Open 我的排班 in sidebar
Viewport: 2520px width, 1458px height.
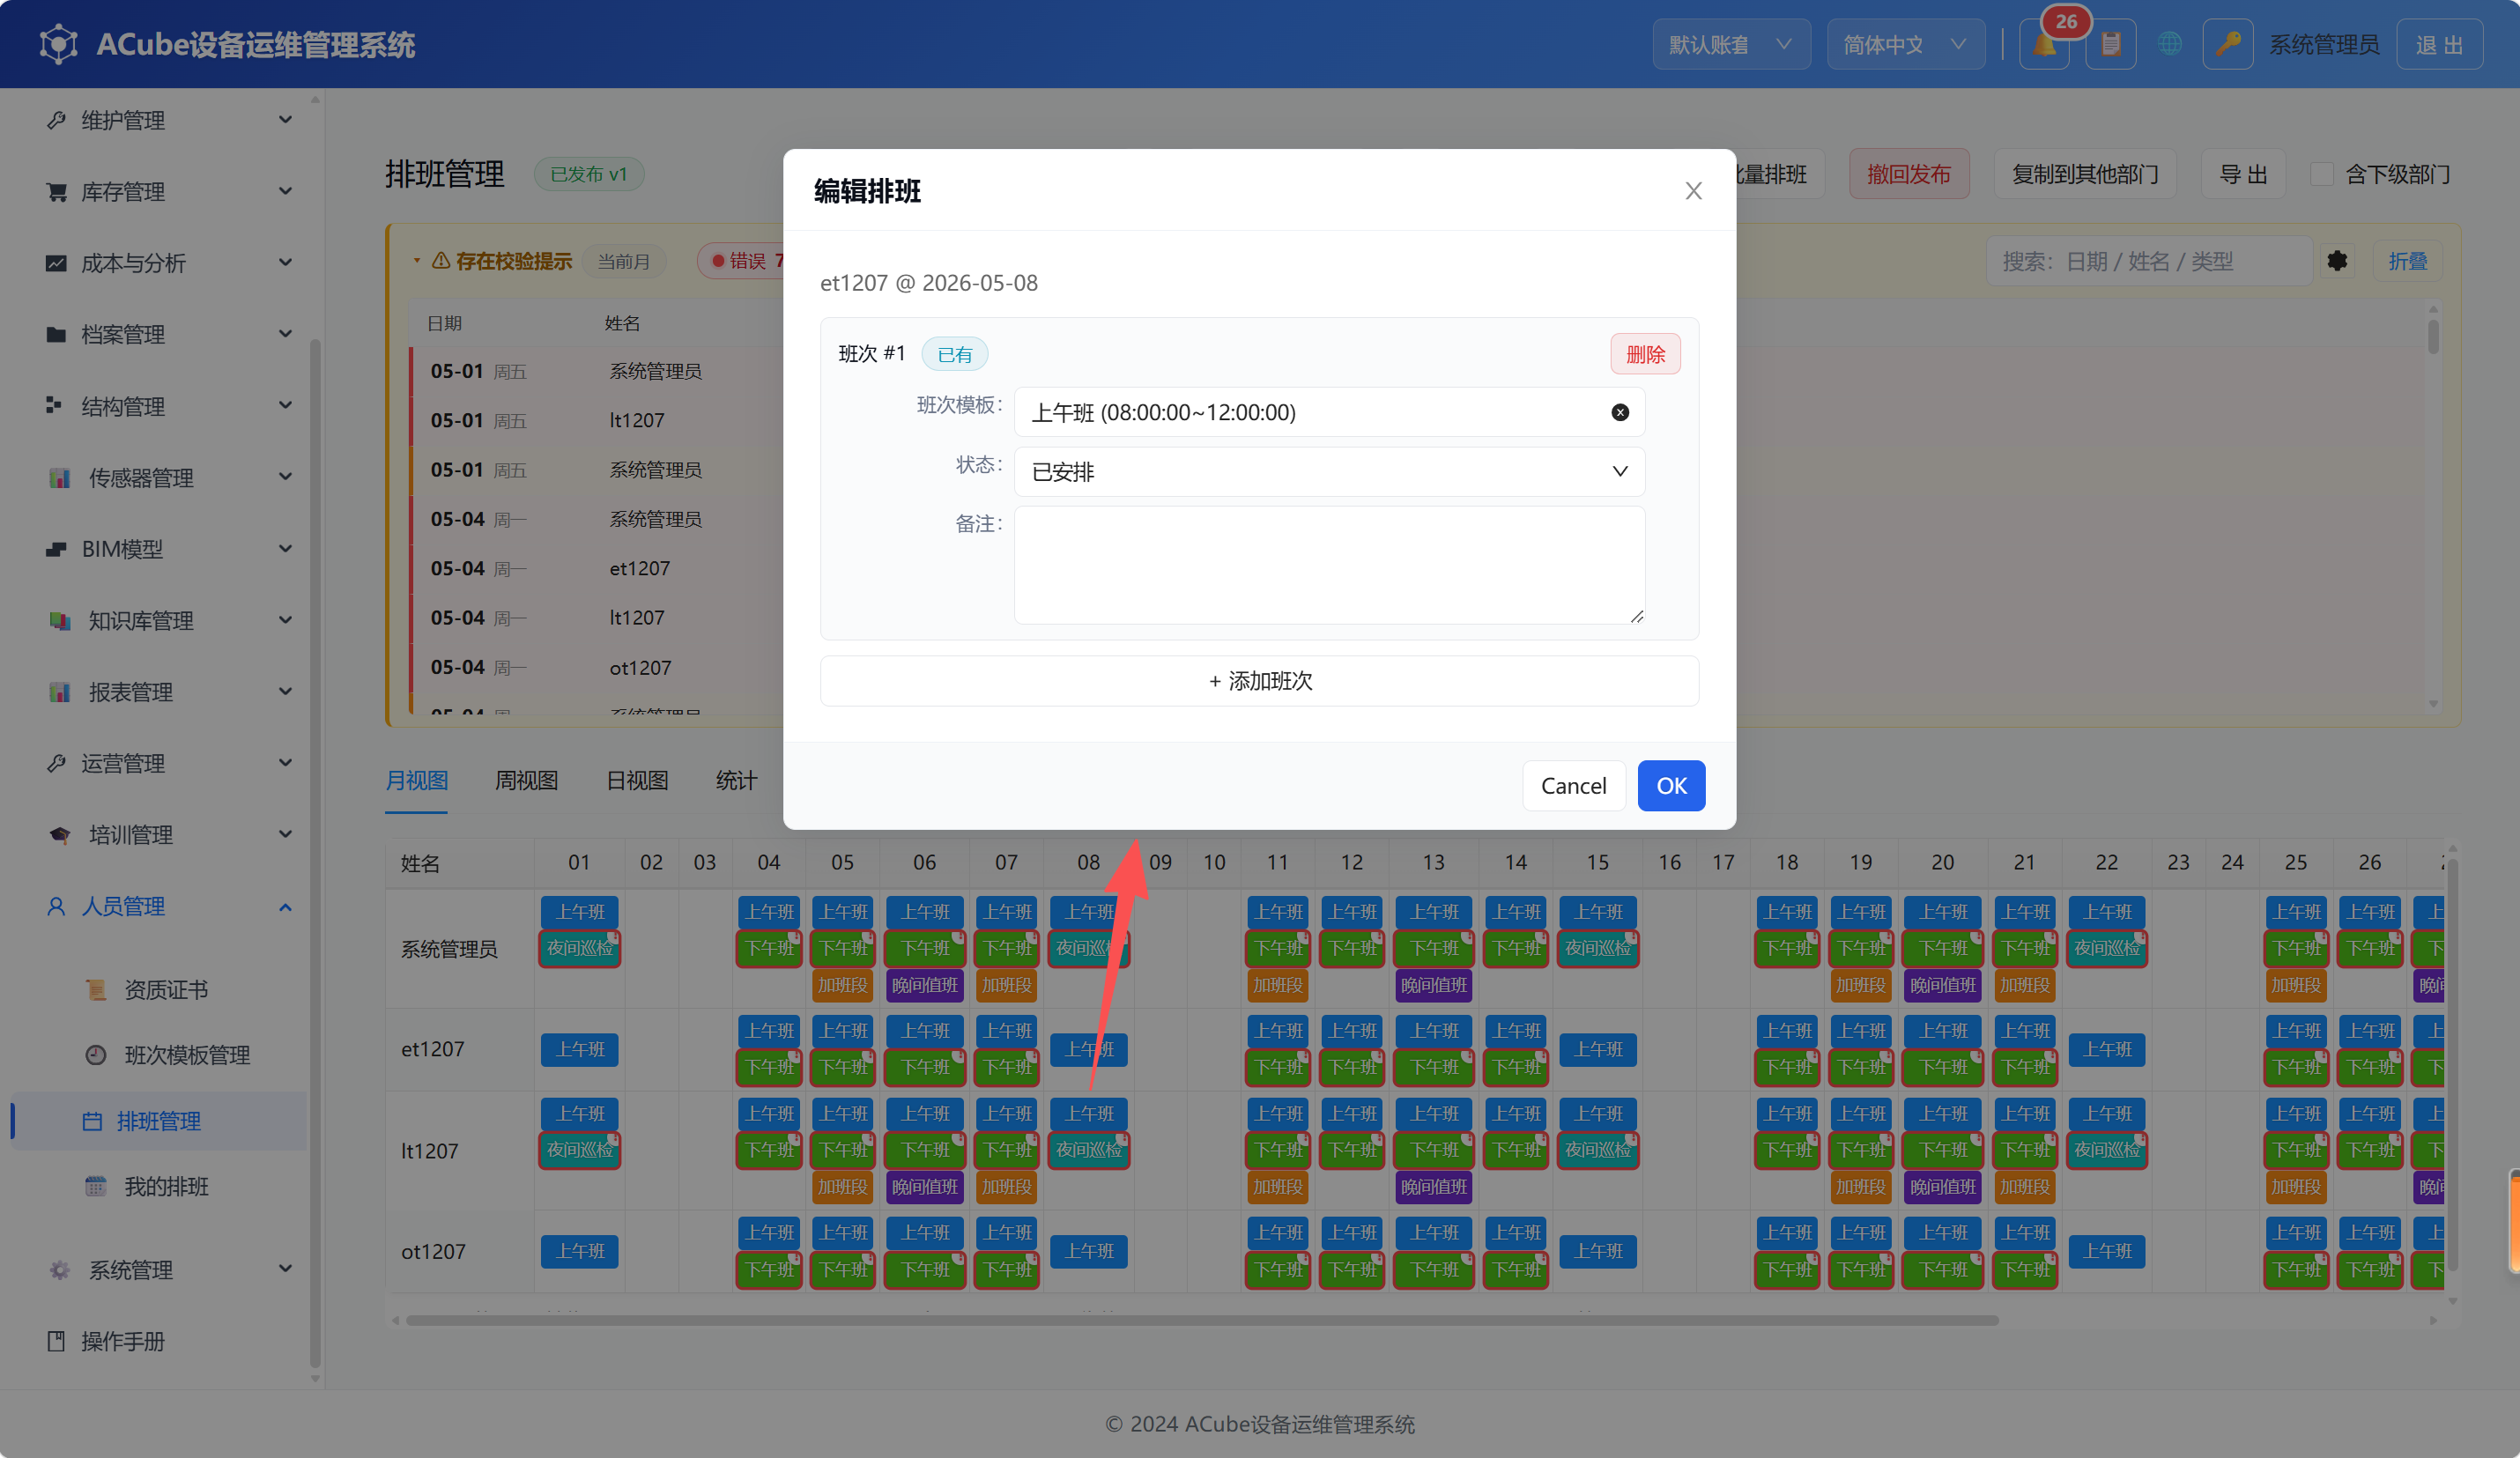click(x=165, y=1186)
